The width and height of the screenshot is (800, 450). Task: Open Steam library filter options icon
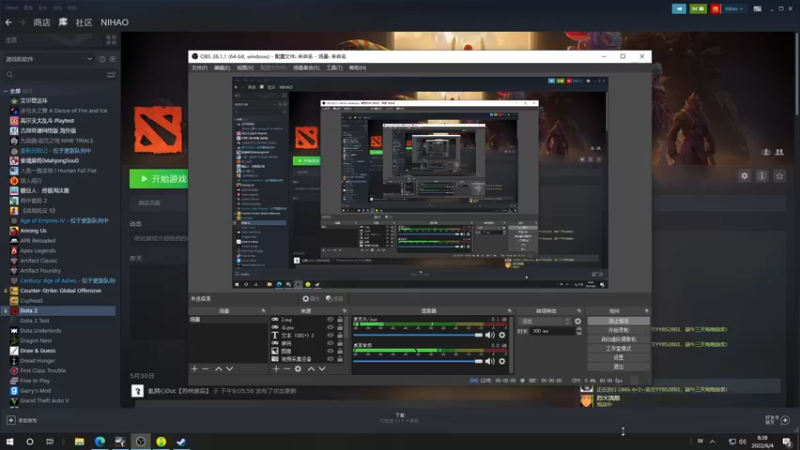(x=111, y=74)
